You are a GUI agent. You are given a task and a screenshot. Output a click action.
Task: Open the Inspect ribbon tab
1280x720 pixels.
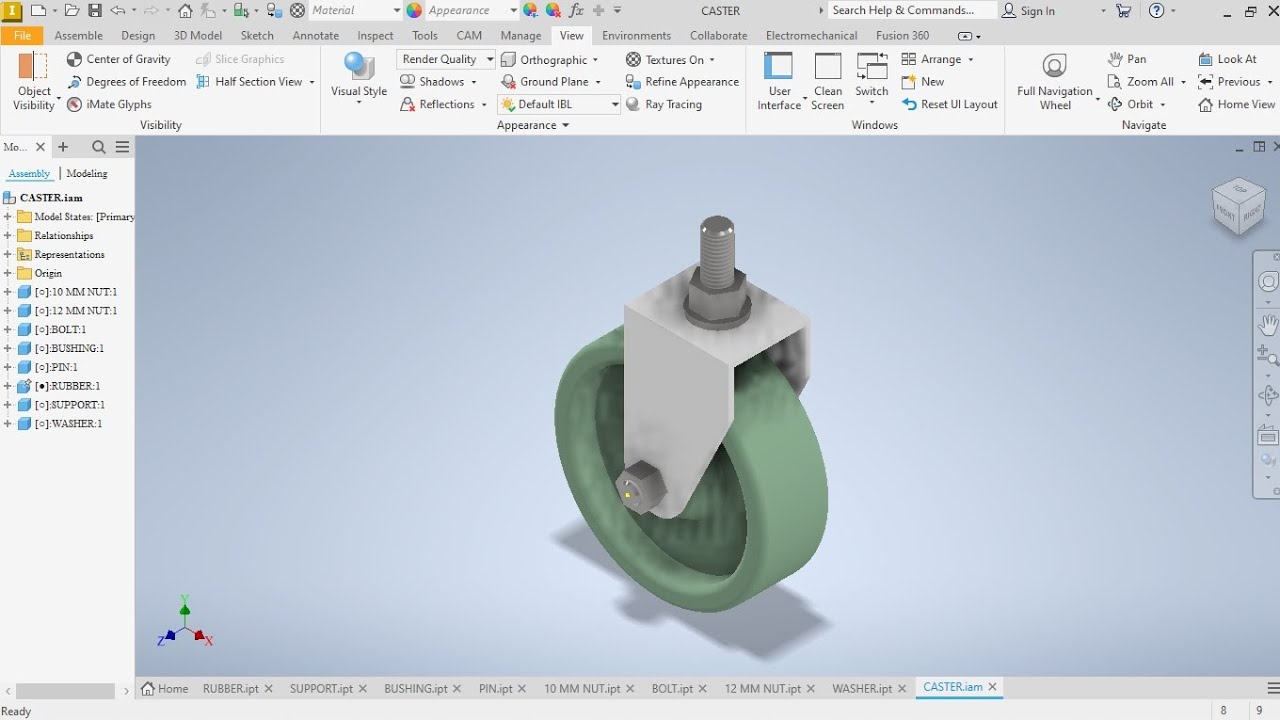376,35
